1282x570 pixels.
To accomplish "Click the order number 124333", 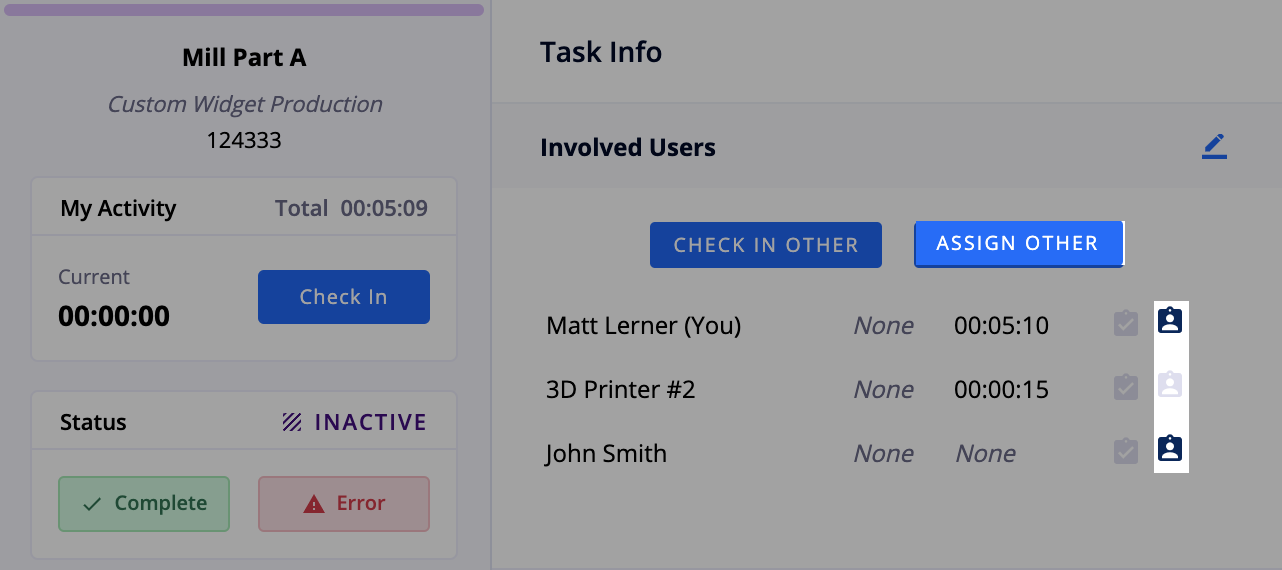I will (x=244, y=140).
